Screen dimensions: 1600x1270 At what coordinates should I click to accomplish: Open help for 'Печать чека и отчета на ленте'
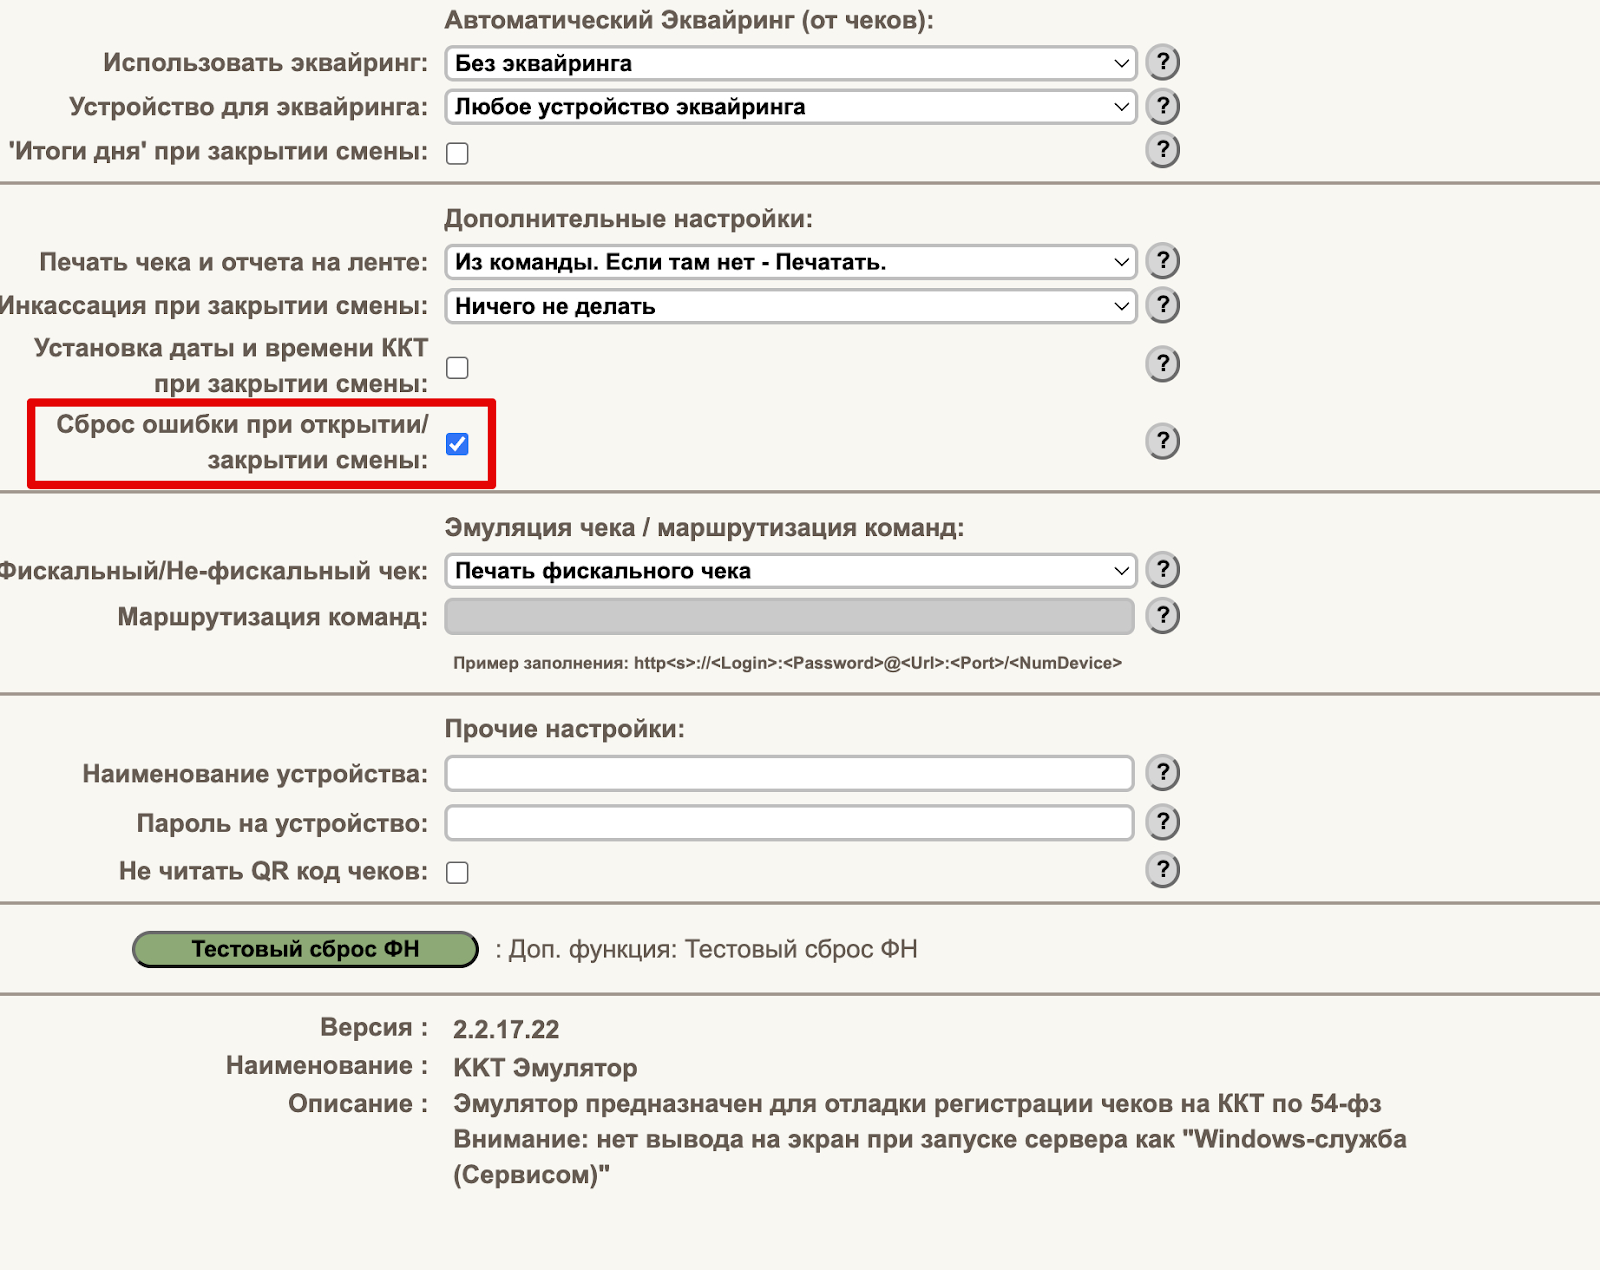pos(1162,261)
